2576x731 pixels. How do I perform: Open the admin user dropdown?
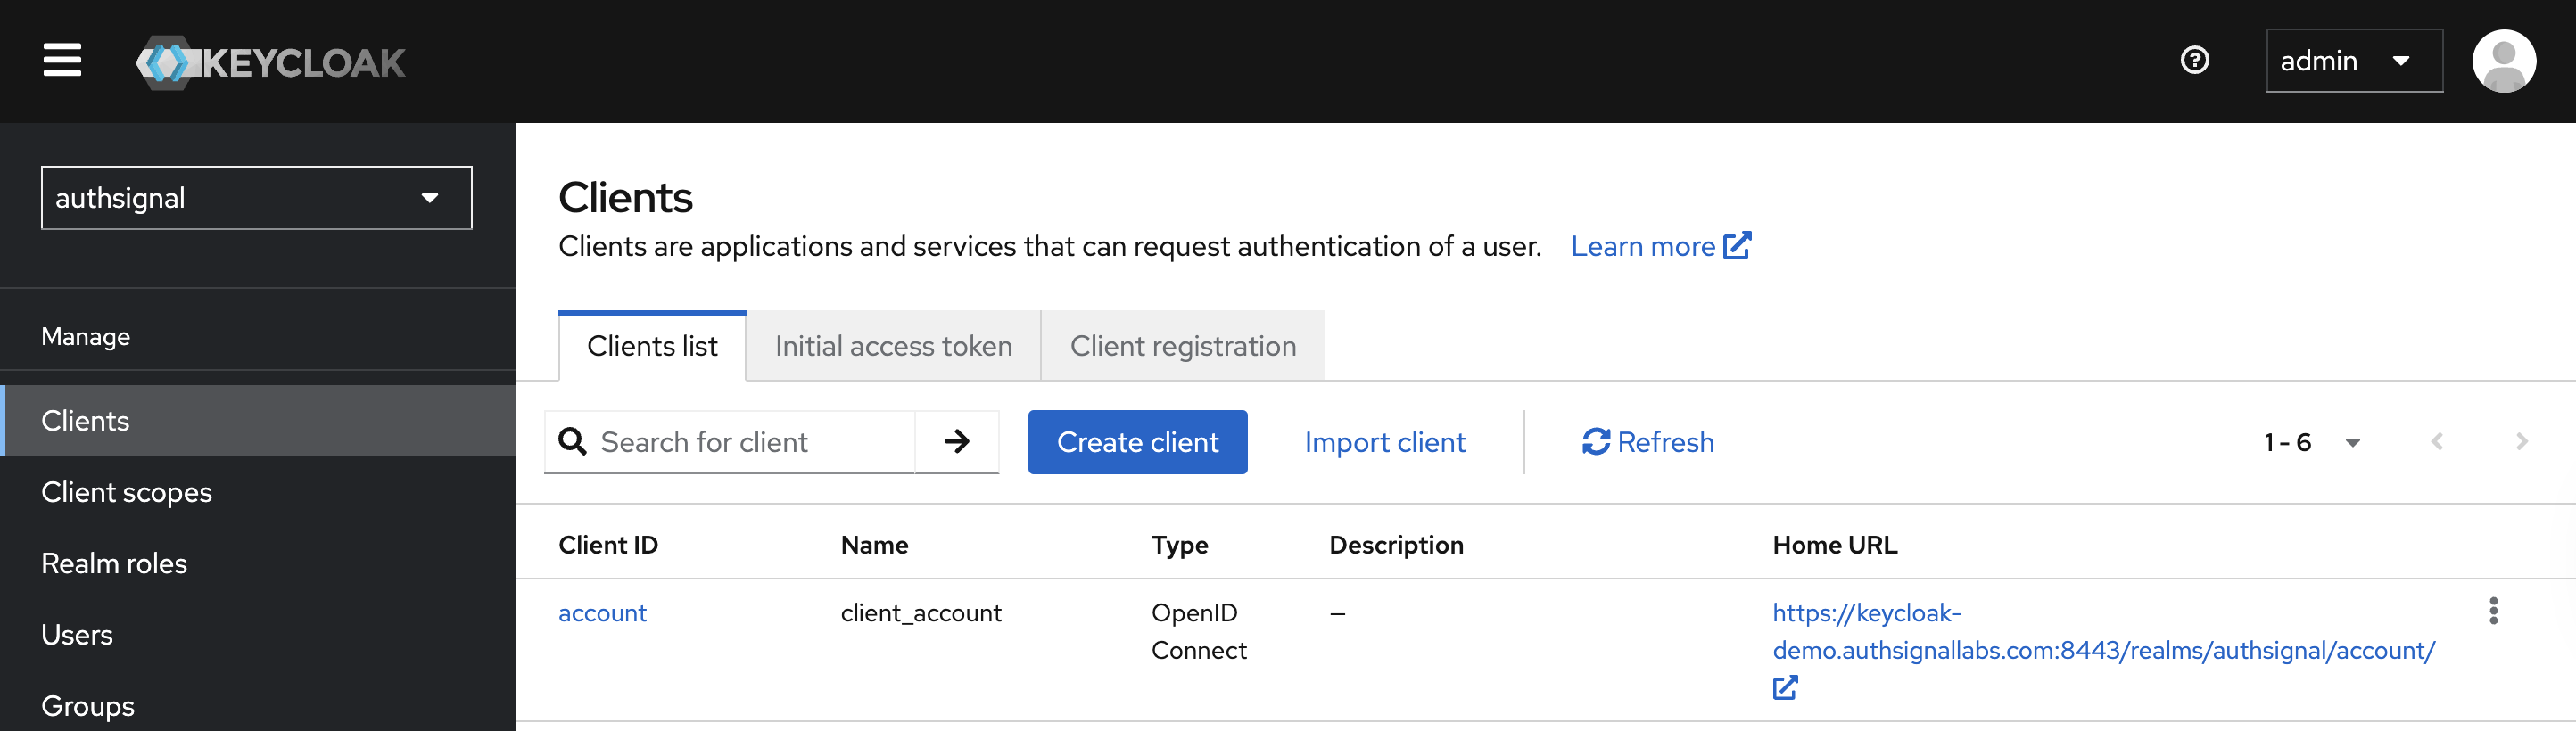click(2353, 61)
